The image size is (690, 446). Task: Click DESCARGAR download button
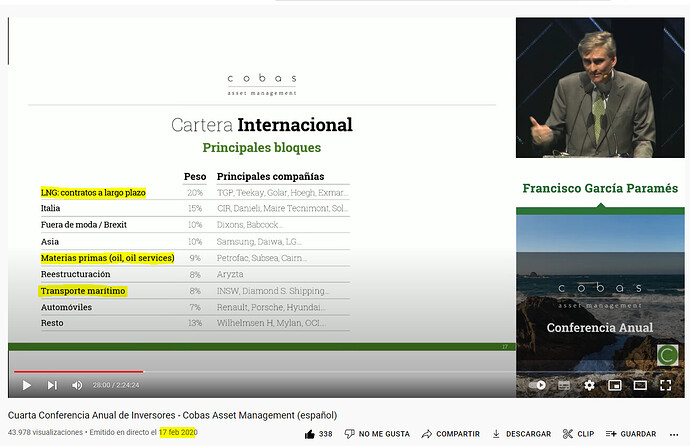pos(521,434)
